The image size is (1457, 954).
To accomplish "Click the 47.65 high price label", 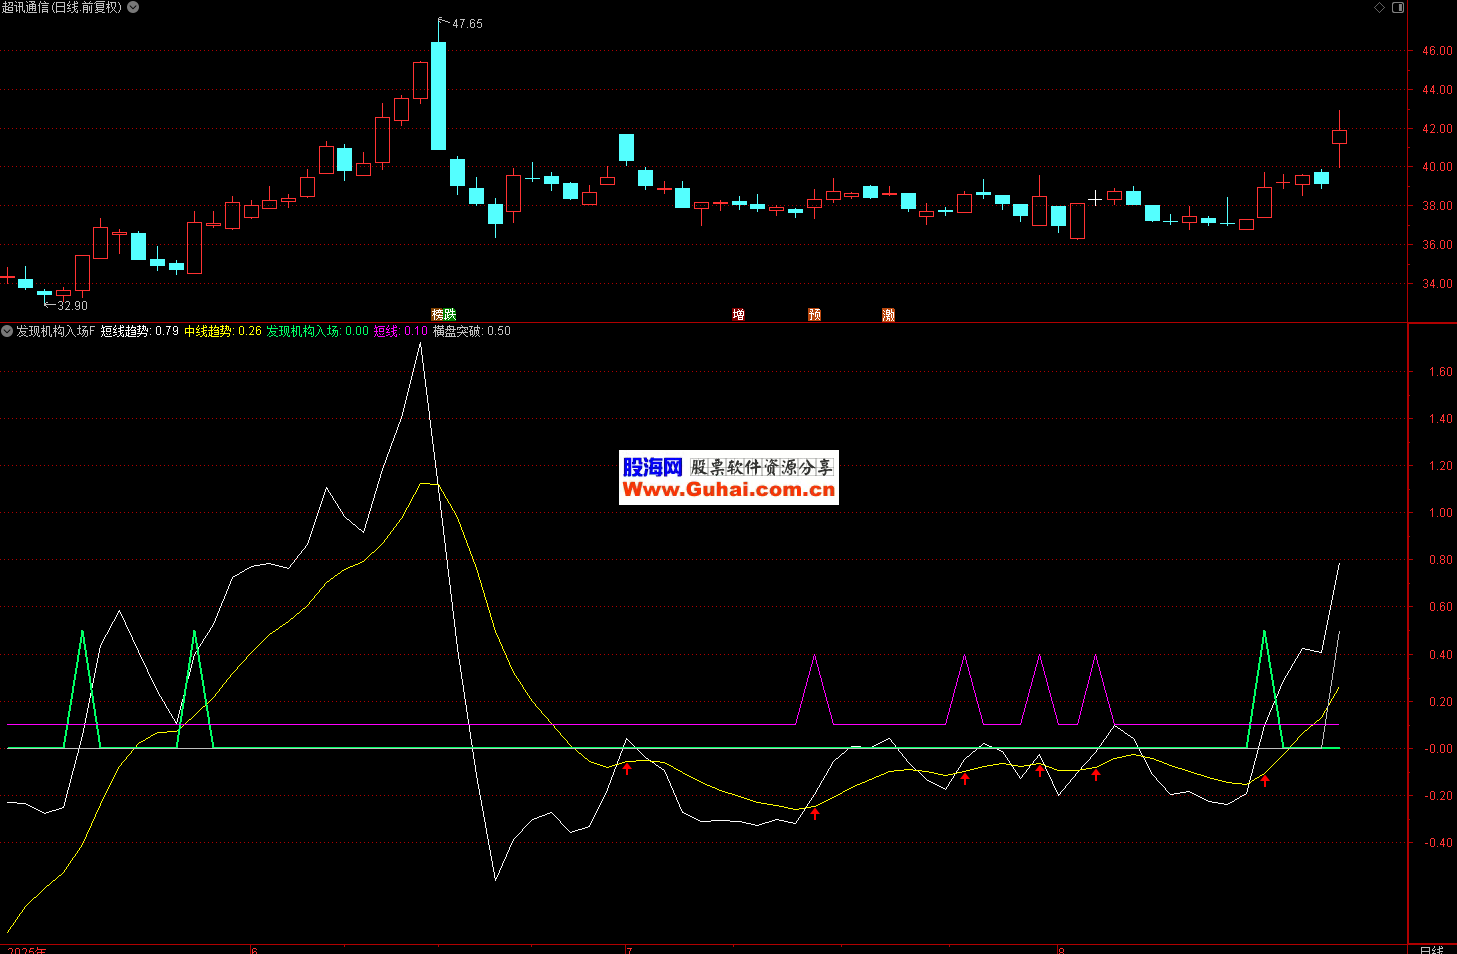I will point(467,24).
